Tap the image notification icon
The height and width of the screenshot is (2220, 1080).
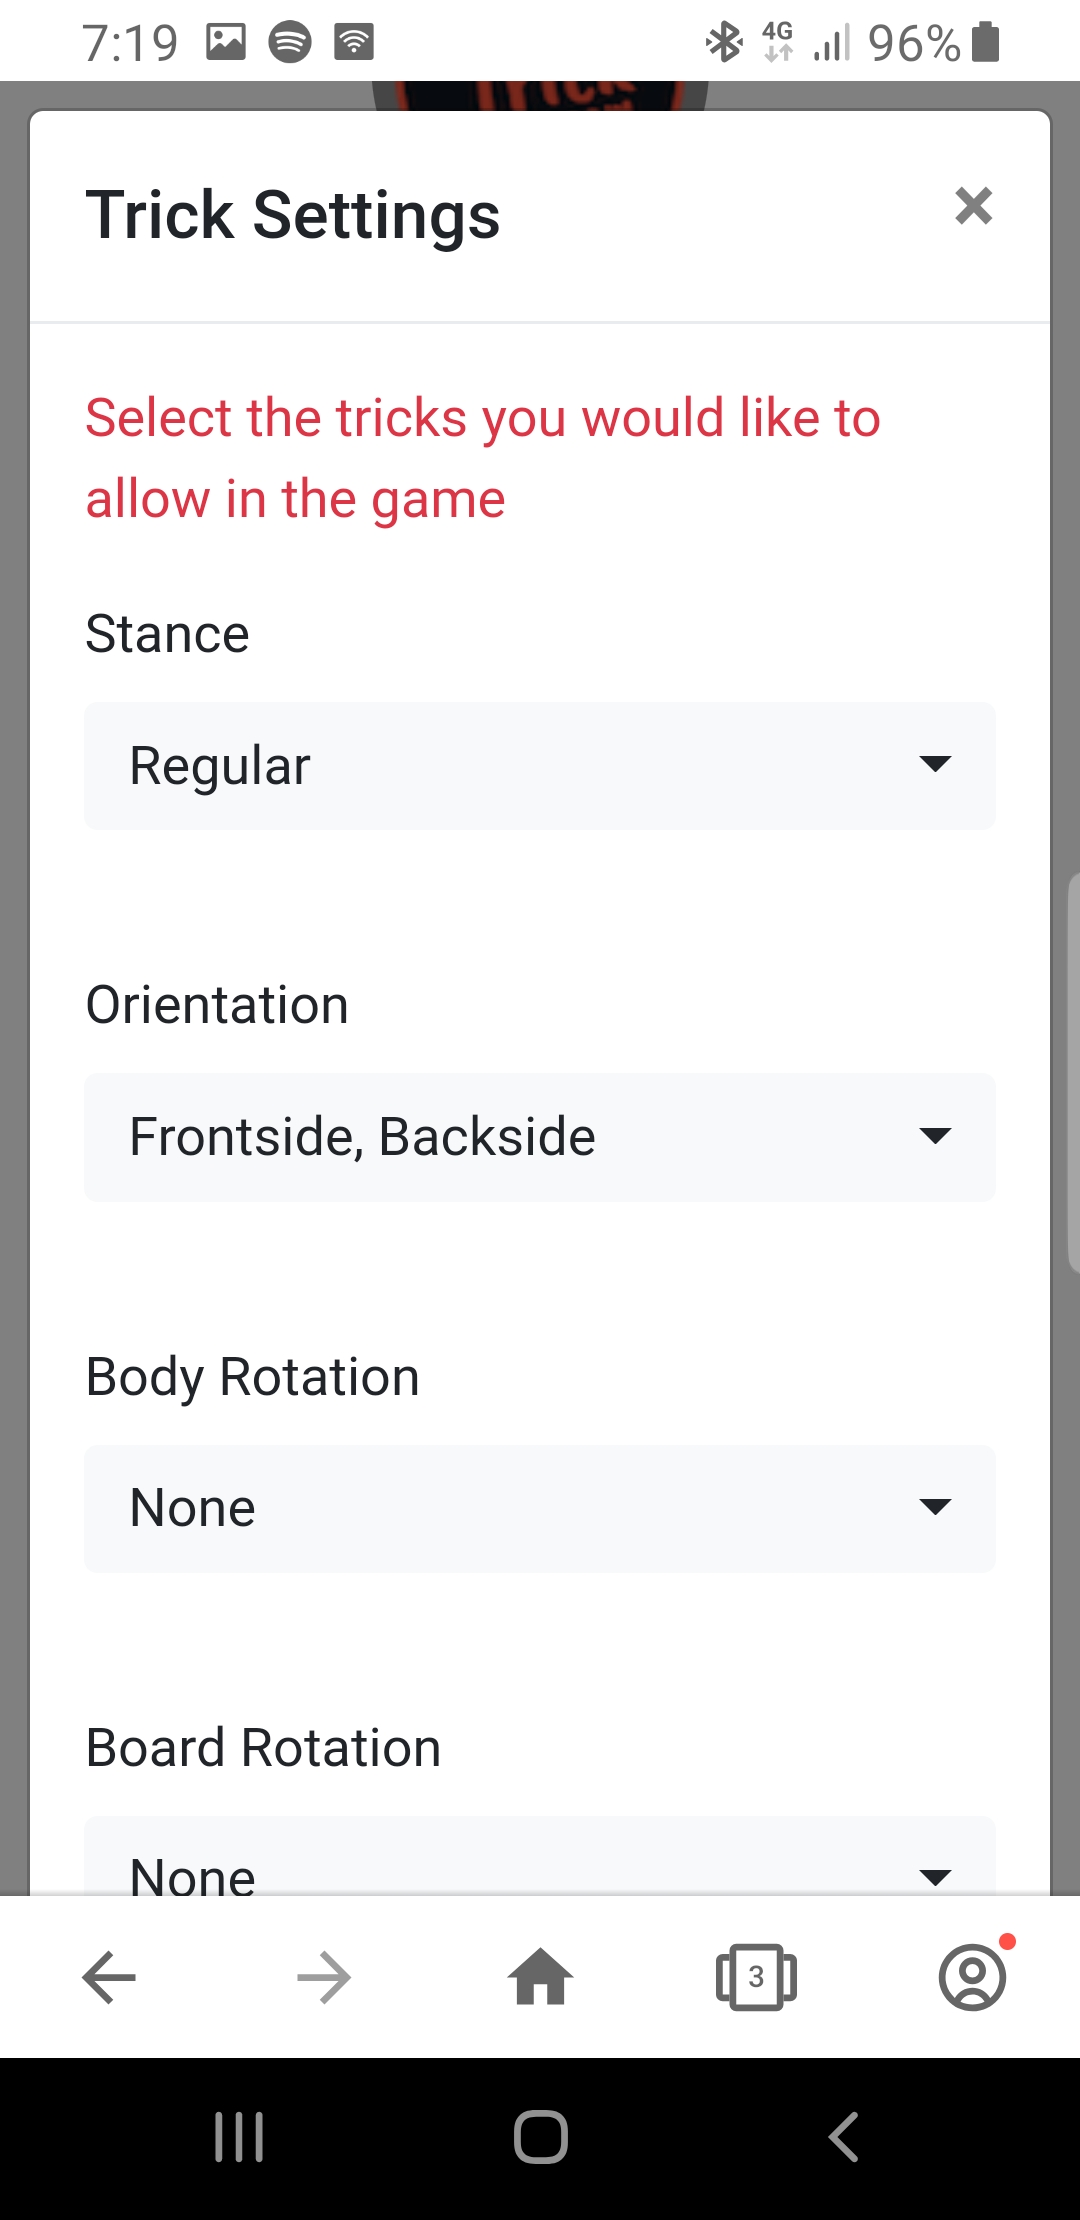point(226,42)
